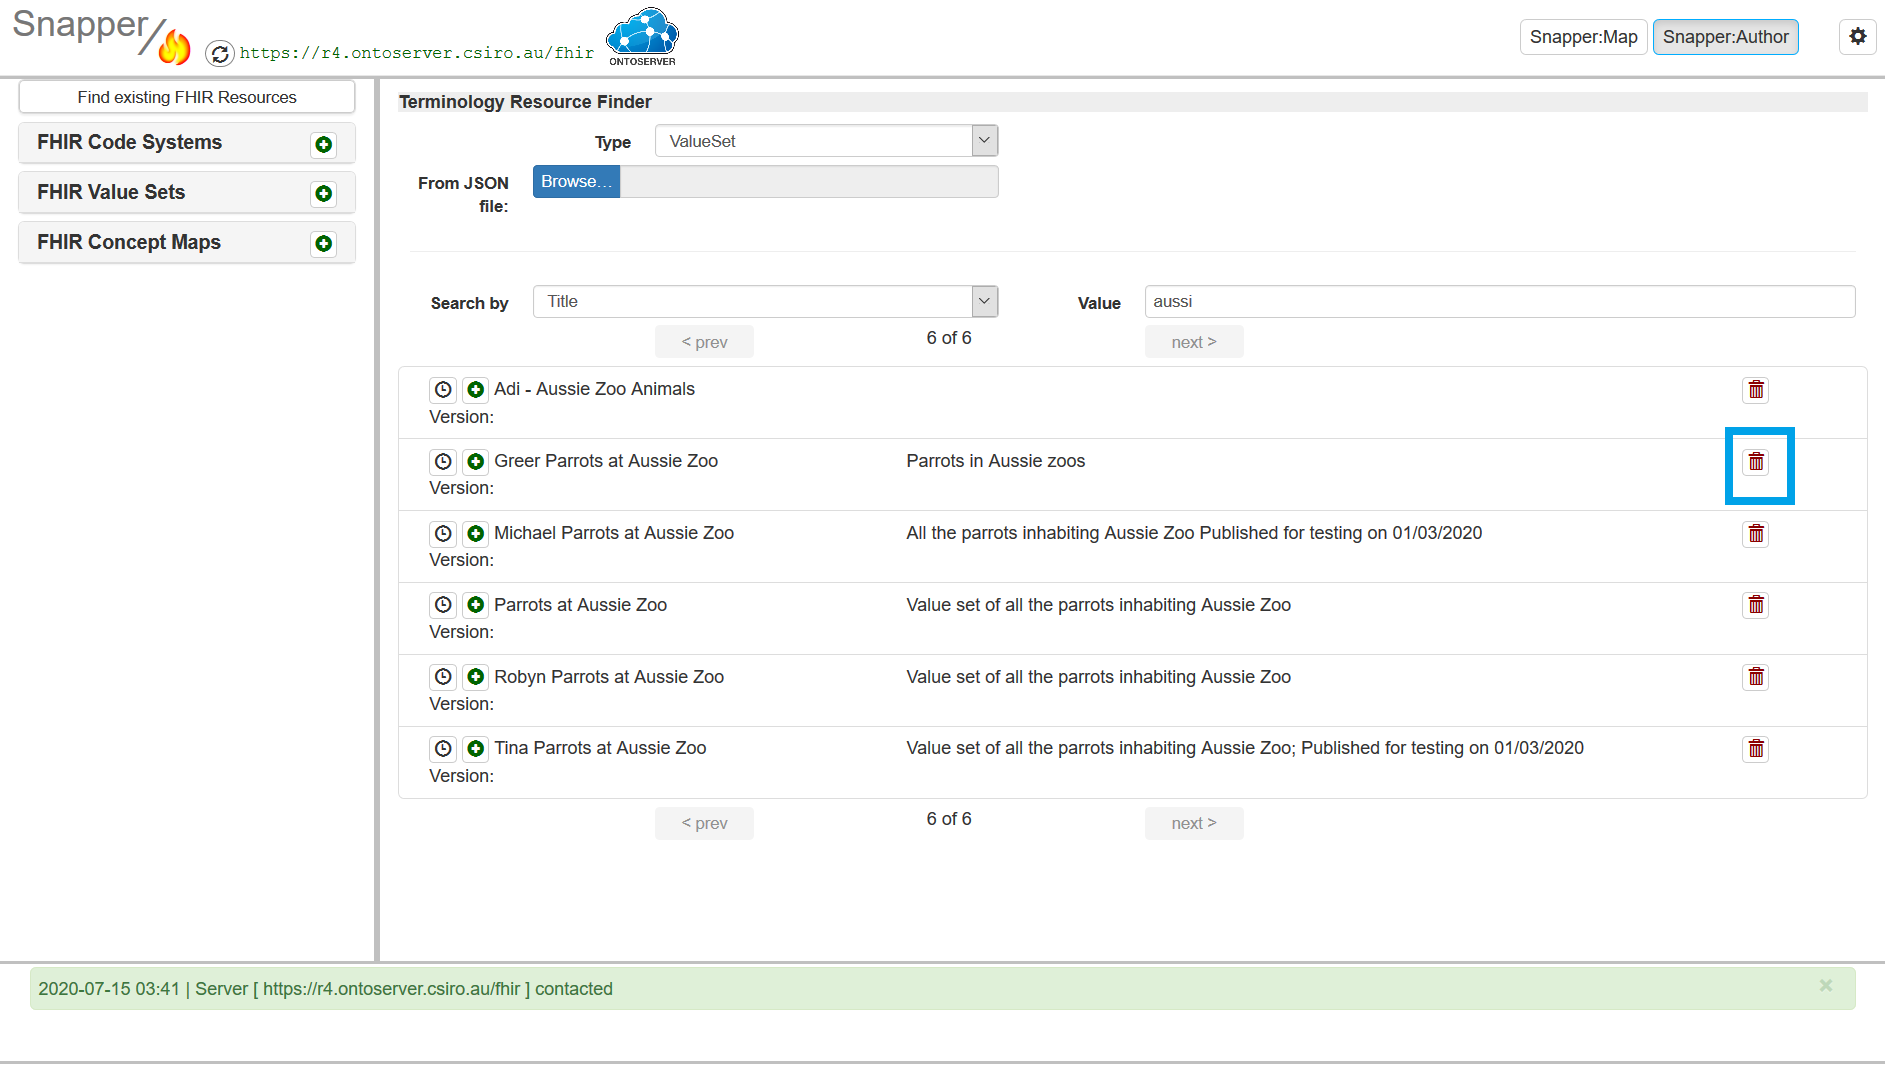Click description 'Parrots in Aussie zoos'
This screenshot has height=1092, width=1885.
pos(995,461)
